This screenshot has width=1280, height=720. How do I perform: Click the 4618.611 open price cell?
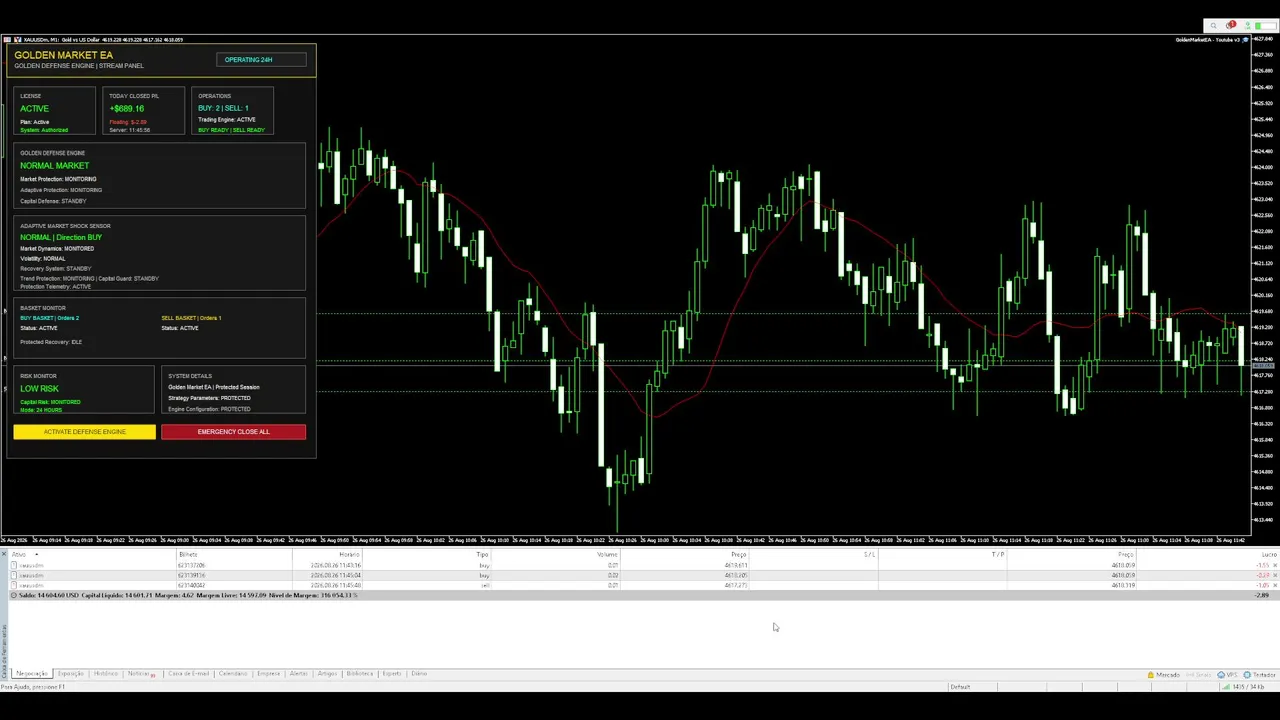coord(735,566)
